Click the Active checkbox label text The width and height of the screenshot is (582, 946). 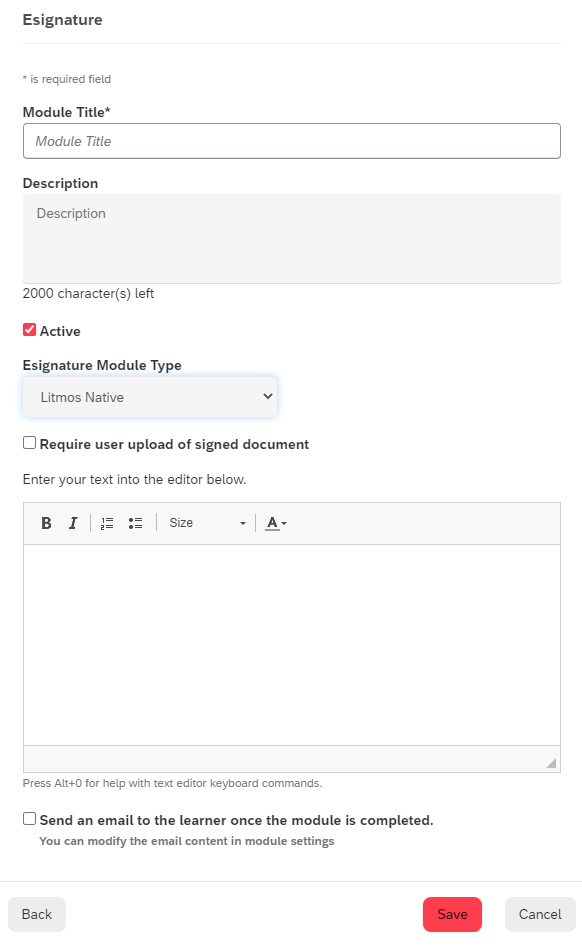(x=60, y=331)
